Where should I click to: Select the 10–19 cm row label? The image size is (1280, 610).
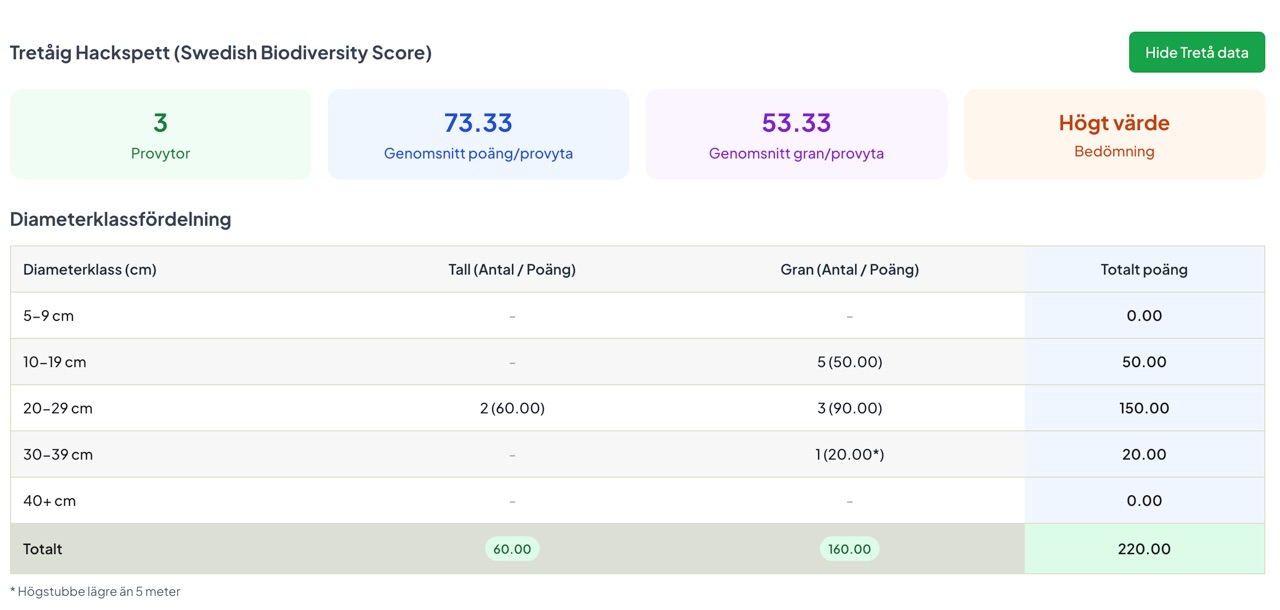55,362
